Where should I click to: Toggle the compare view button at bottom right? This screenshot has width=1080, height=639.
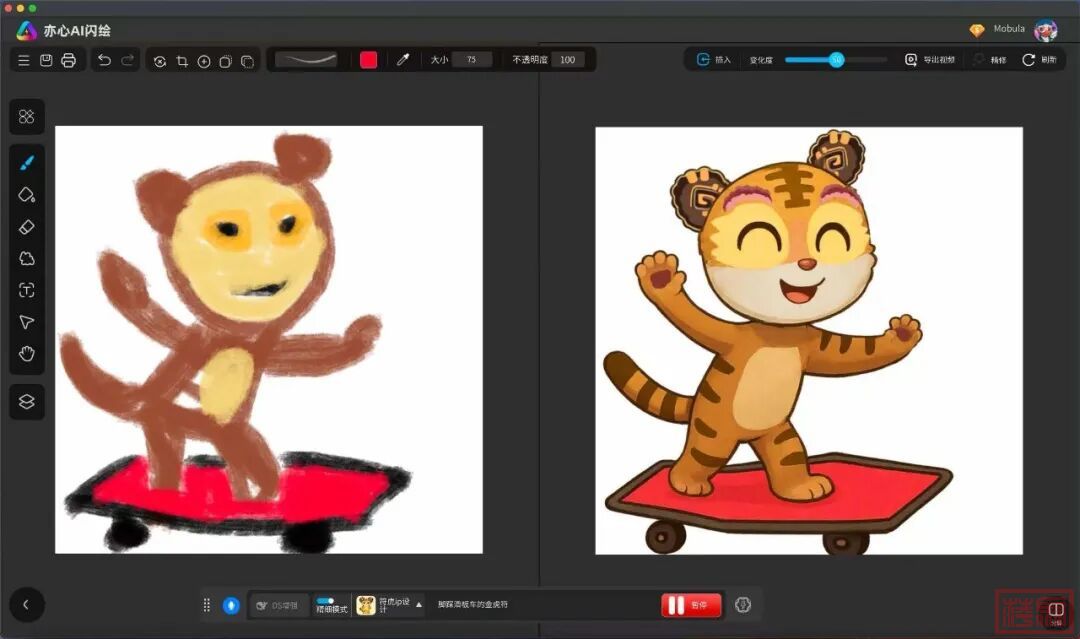[x=1055, y=609]
